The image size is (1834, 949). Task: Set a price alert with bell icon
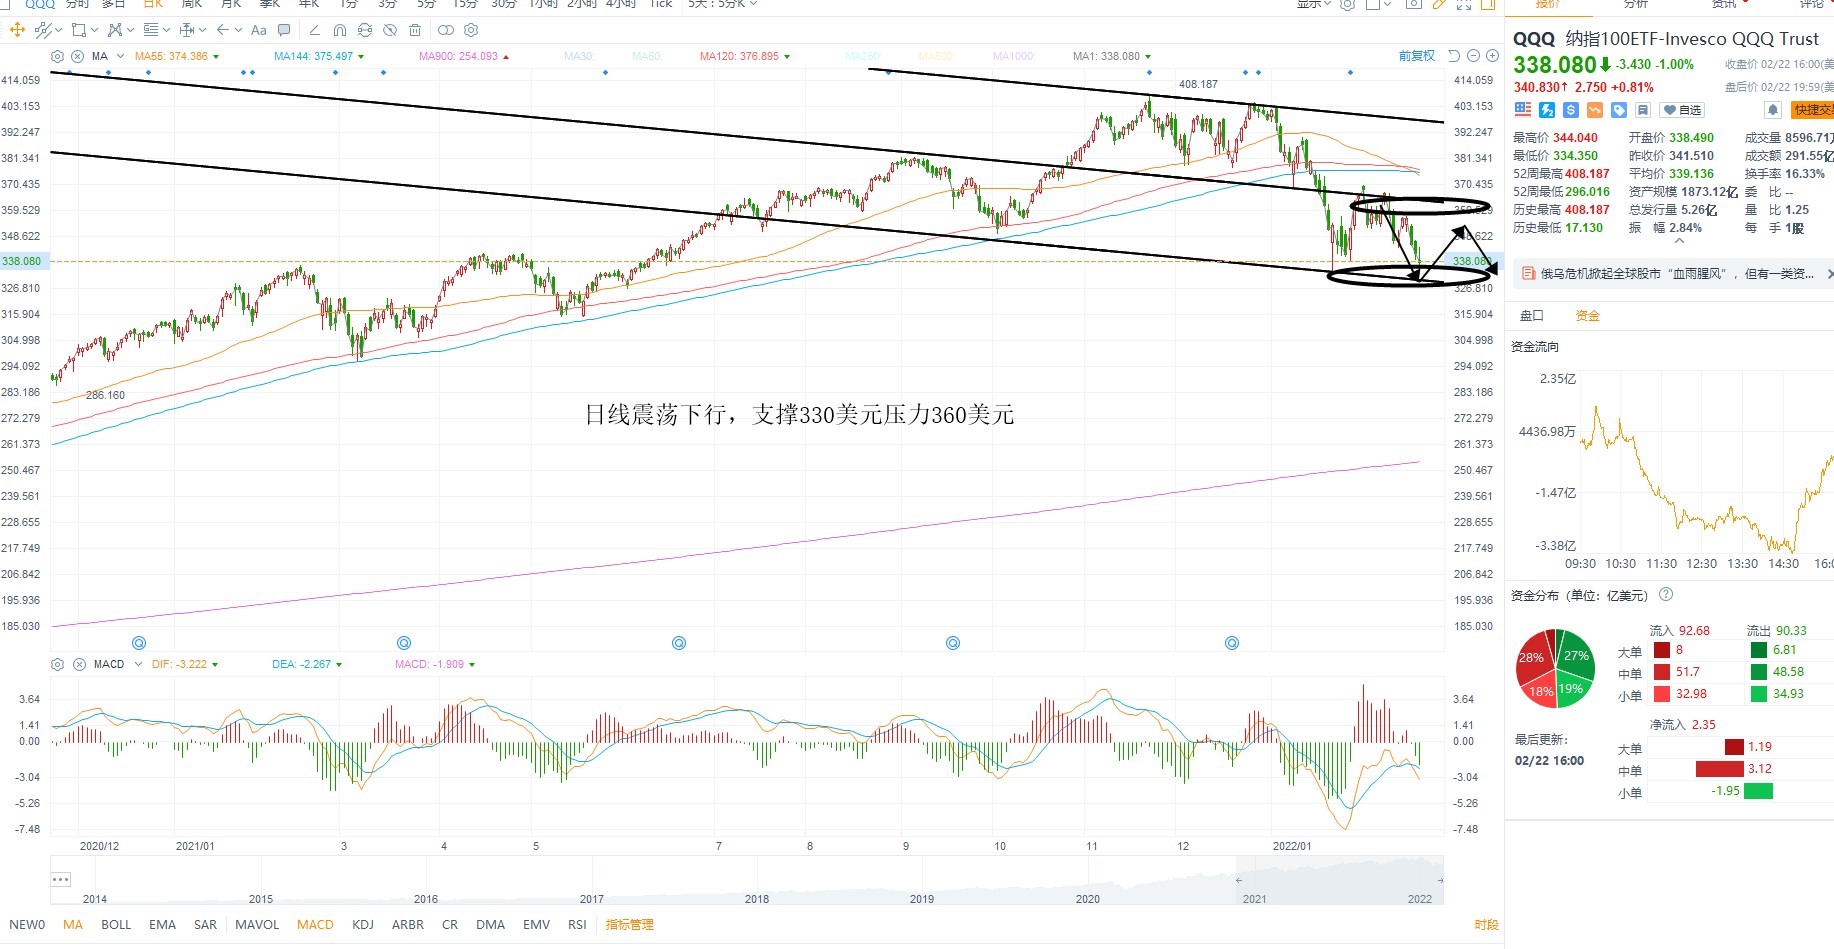point(1773,110)
